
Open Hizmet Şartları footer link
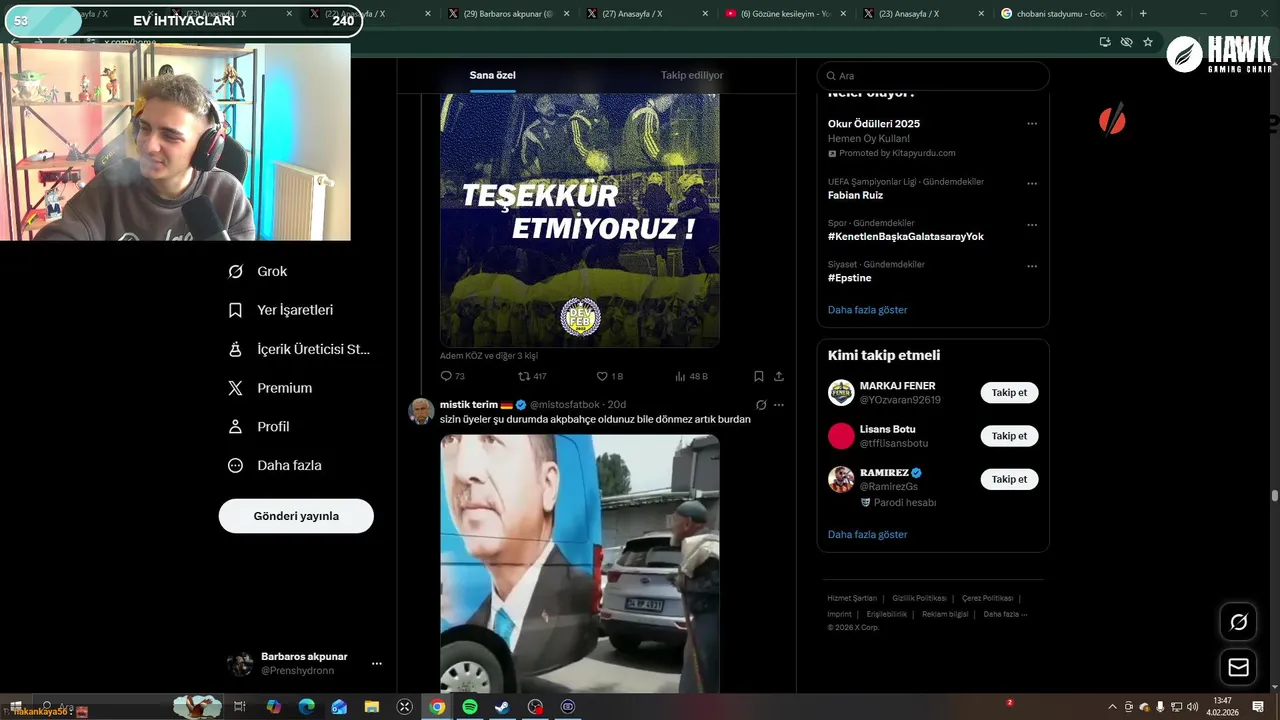click(x=852, y=598)
